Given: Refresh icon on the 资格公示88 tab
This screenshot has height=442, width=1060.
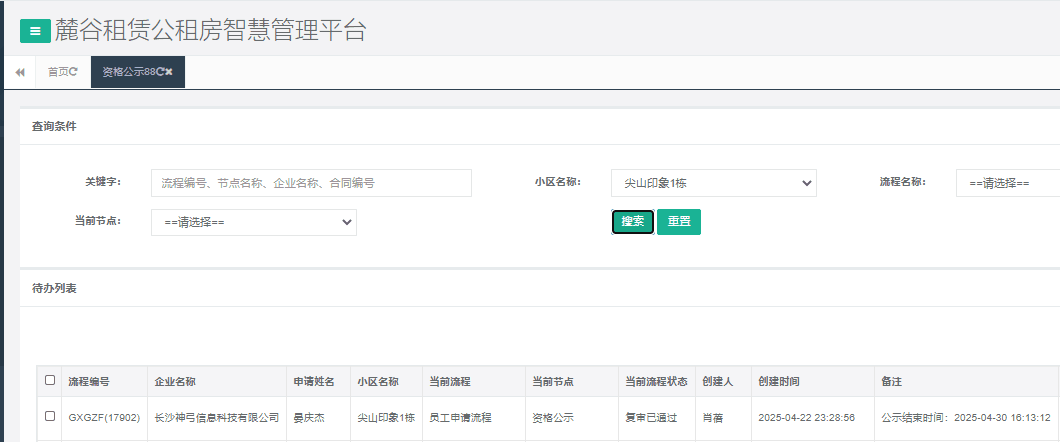Looking at the screenshot, I should (161, 72).
